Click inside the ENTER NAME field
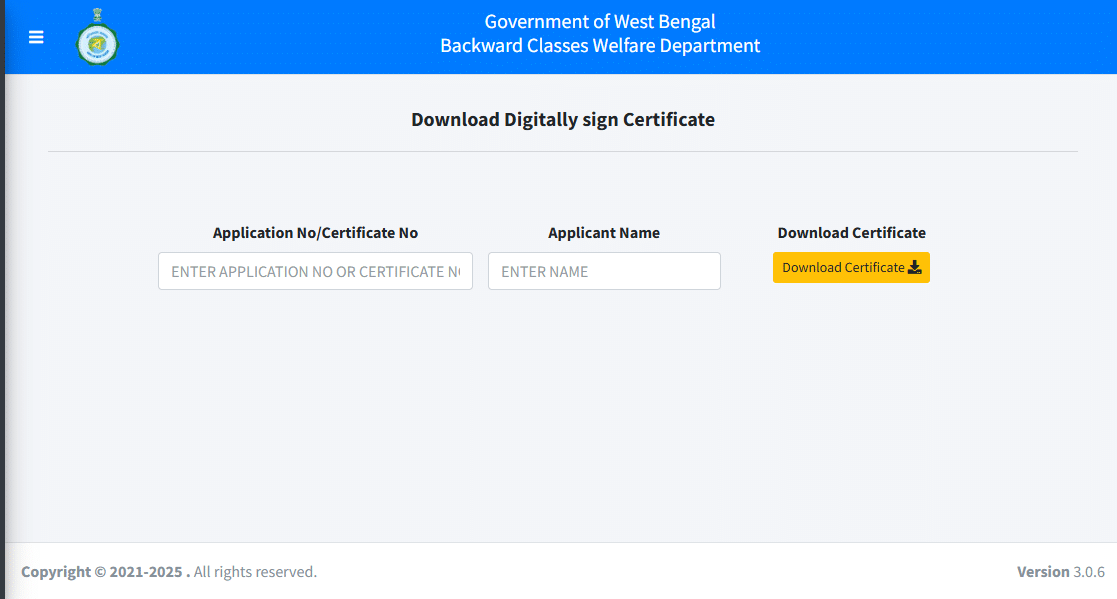Image resolution: width=1117 pixels, height=599 pixels. click(x=604, y=271)
